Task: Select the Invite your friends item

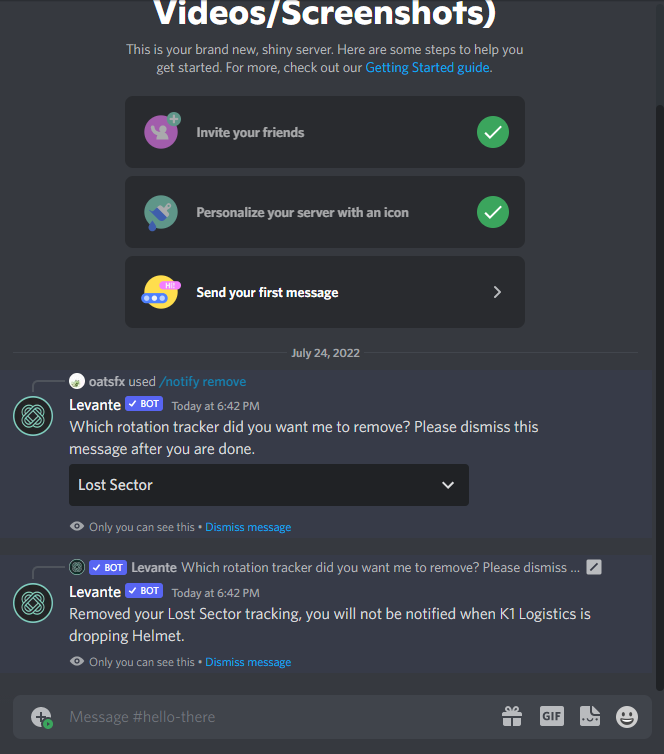Action: point(325,132)
